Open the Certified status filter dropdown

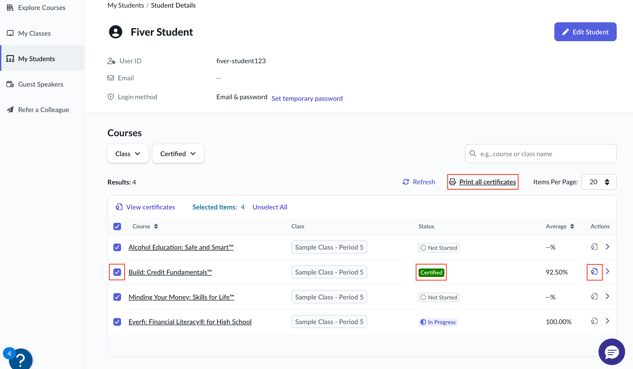[178, 153]
